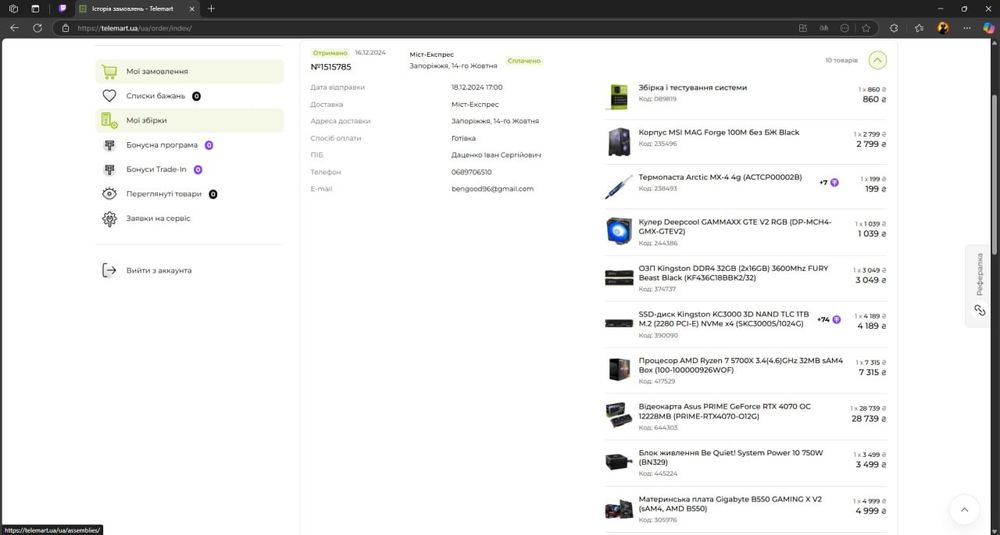The height and width of the screenshot is (535, 1000).
Task: Open Материнська плата Gigabyte B550 product
Action: pos(730,504)
